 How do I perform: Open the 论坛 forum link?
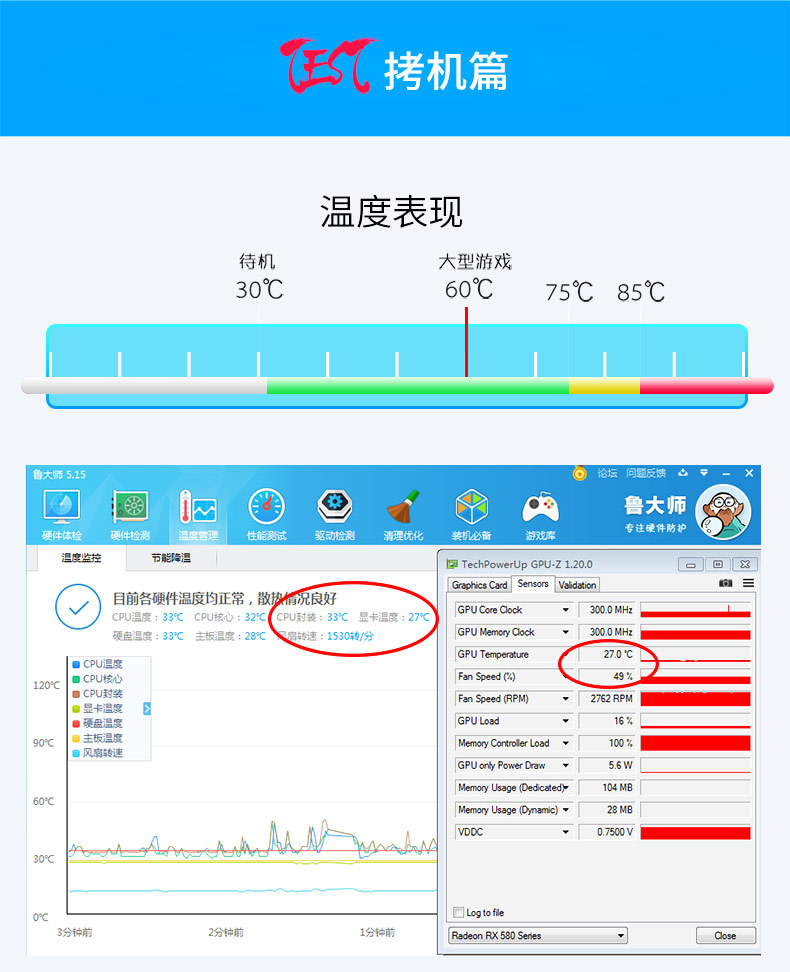(607, 473)
